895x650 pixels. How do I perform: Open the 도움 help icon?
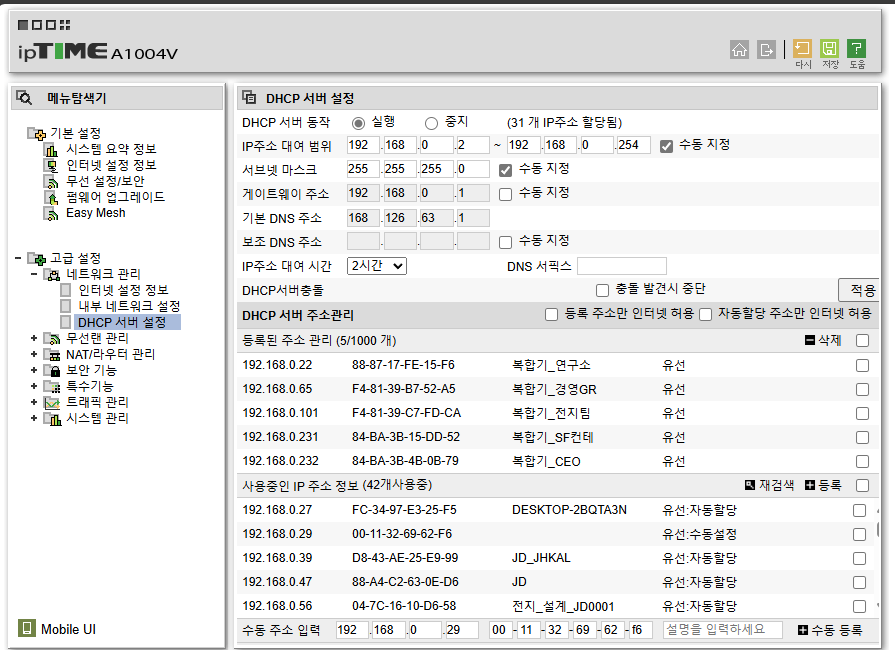tap(856, 49)
